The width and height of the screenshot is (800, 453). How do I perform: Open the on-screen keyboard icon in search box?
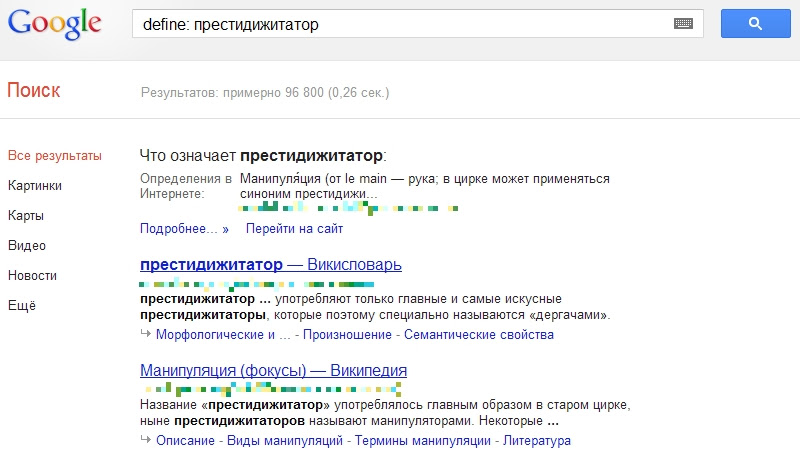[683, 23]
